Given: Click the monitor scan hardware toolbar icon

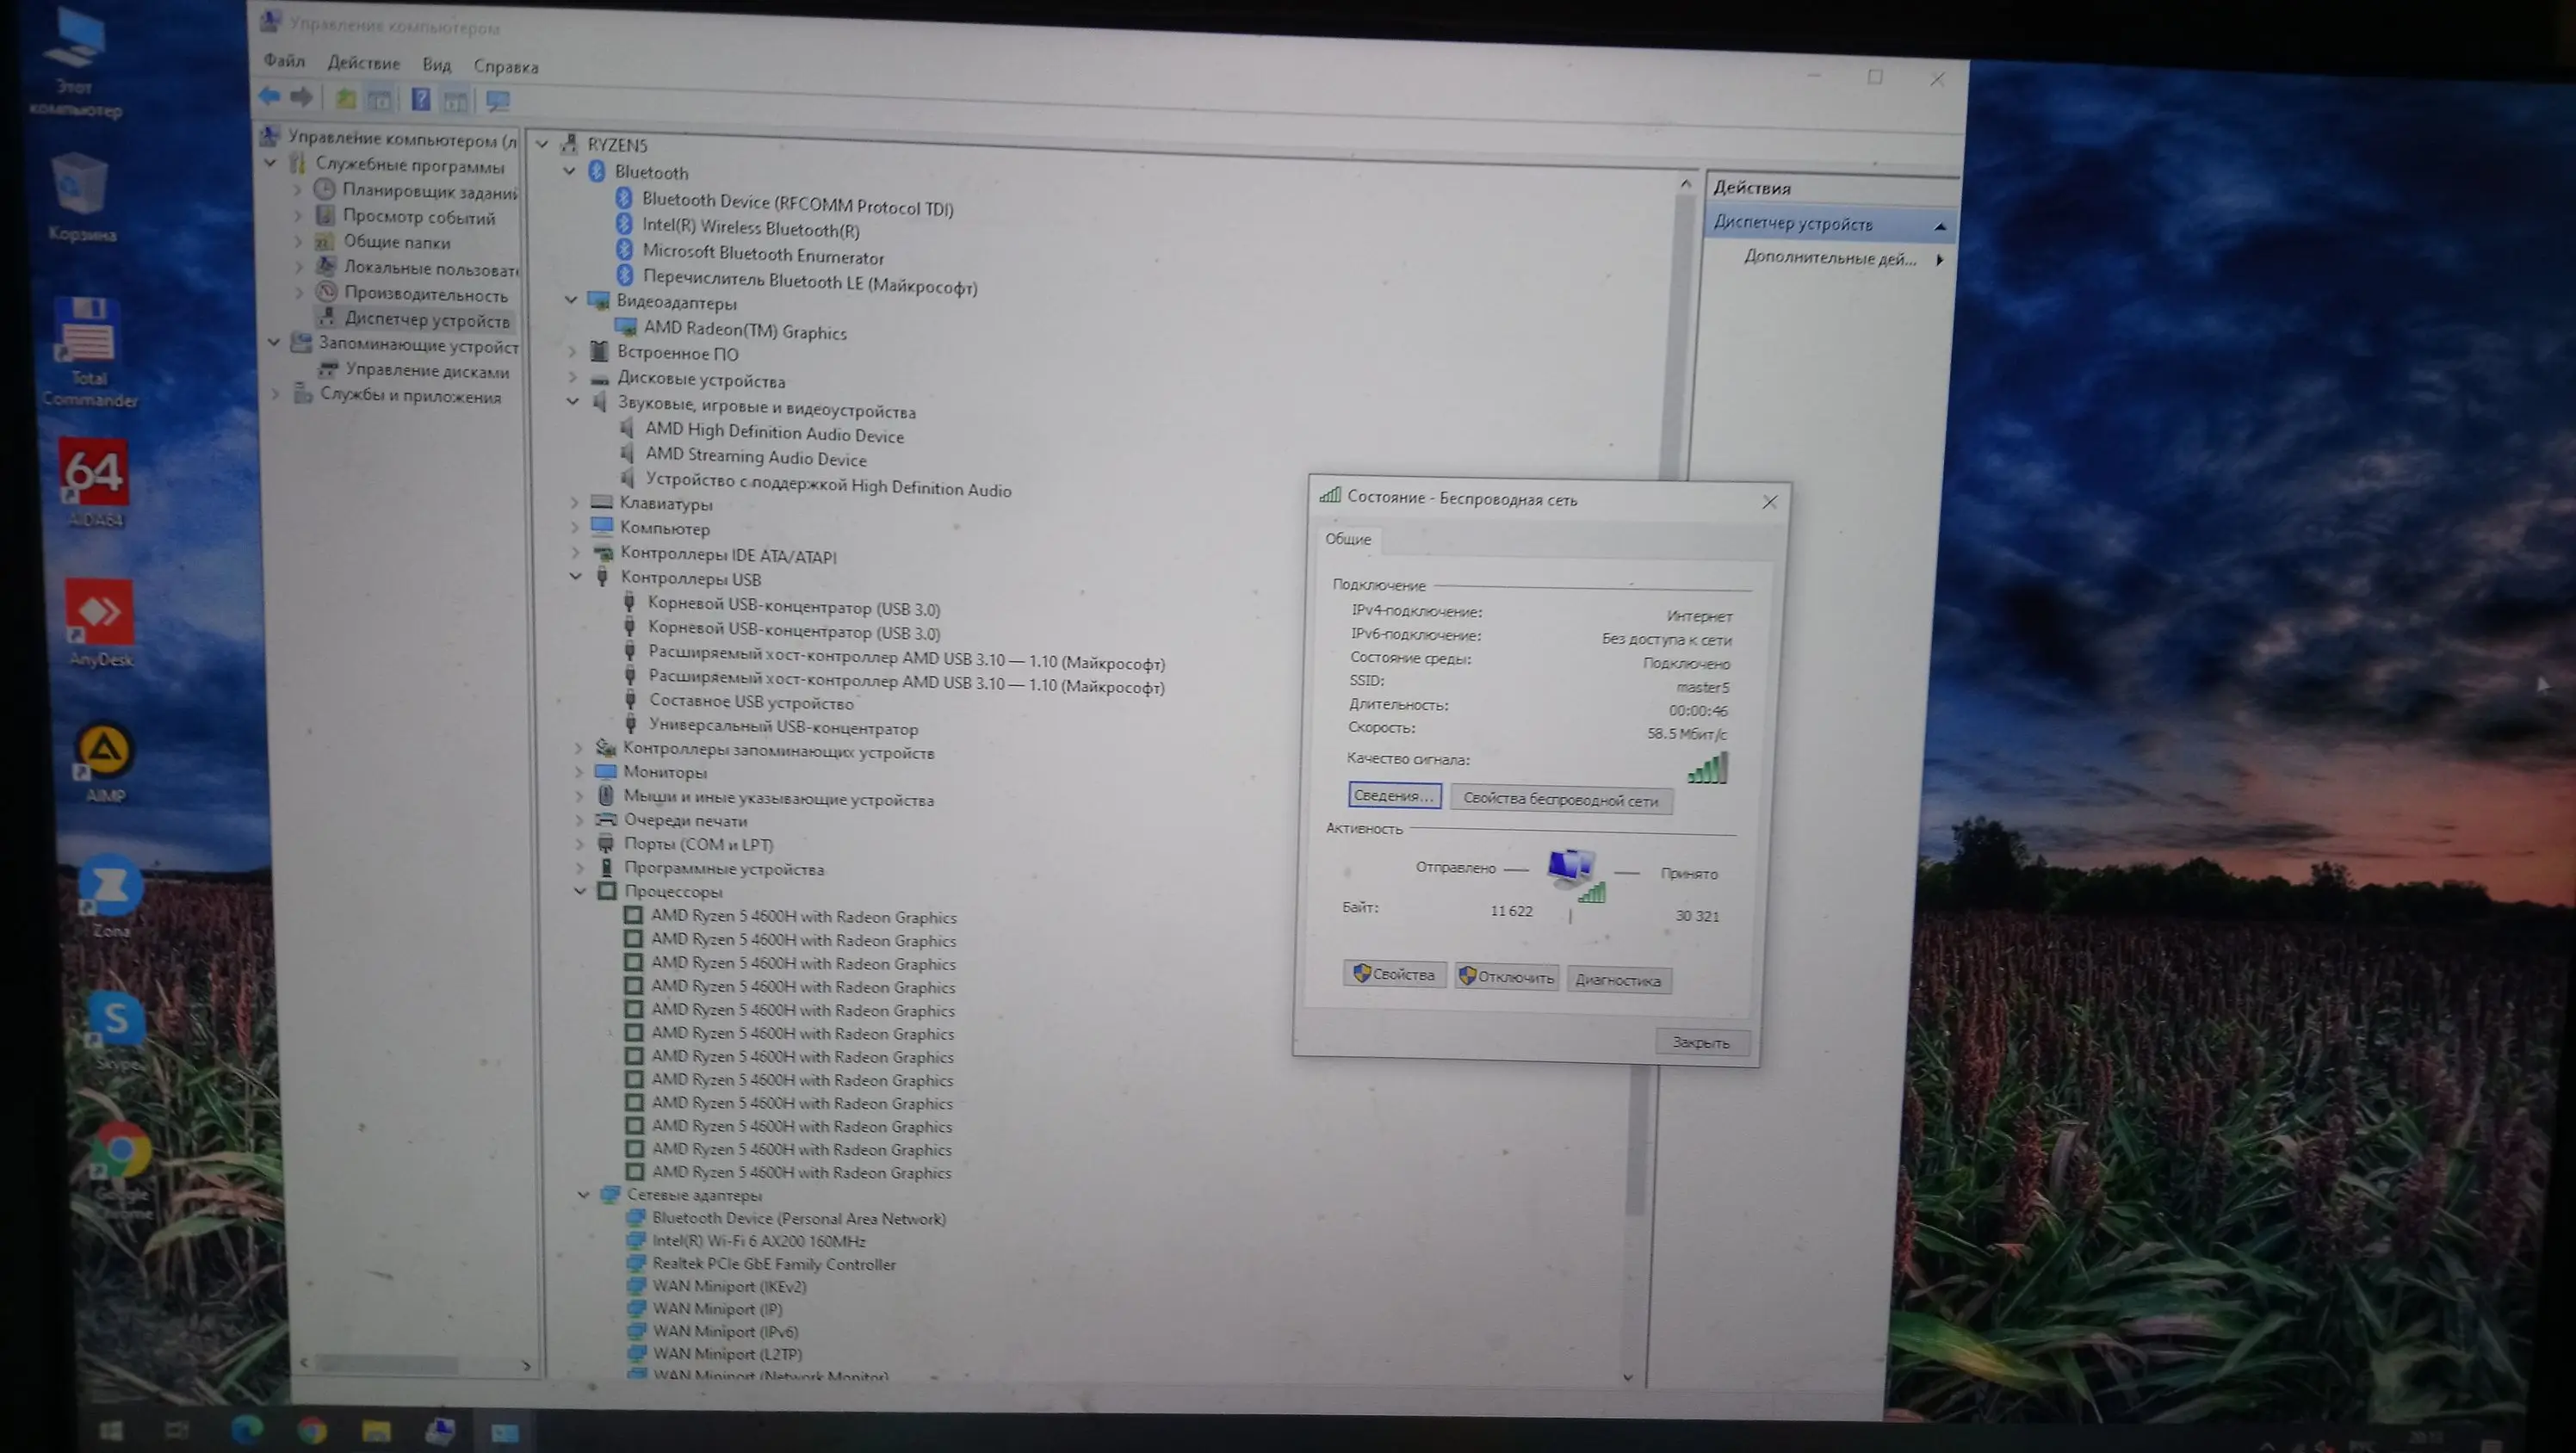Looking at the screenshot, I should point(497,101).
